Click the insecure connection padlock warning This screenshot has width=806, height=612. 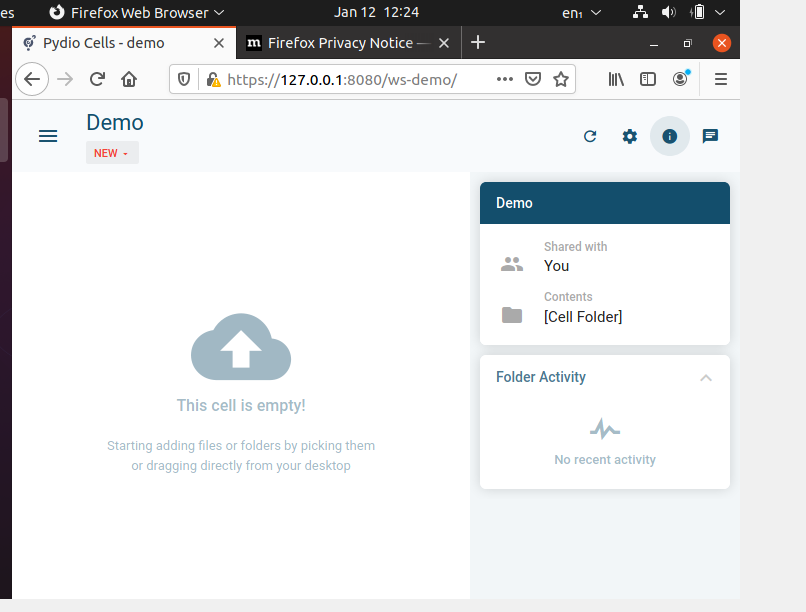[213, 80]
